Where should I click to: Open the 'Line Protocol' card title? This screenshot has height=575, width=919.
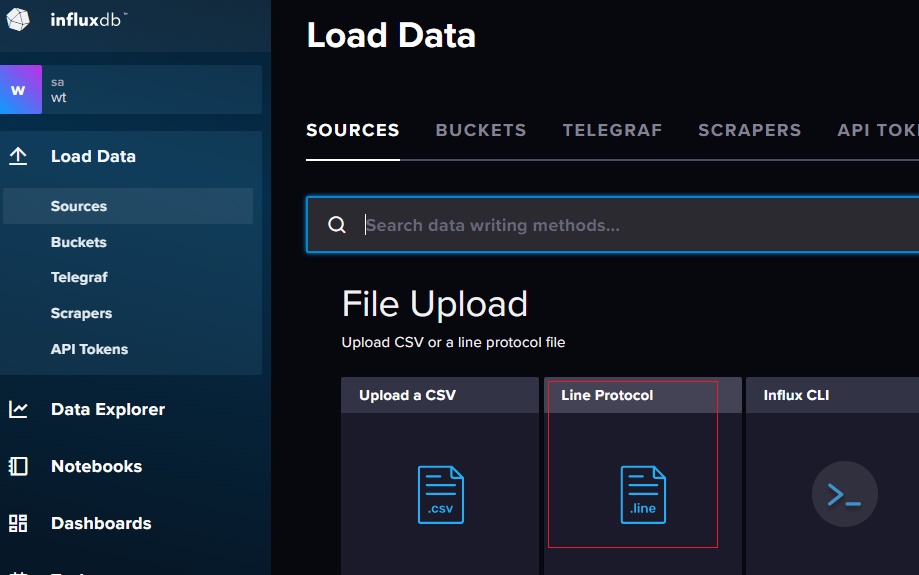point(607,395)
